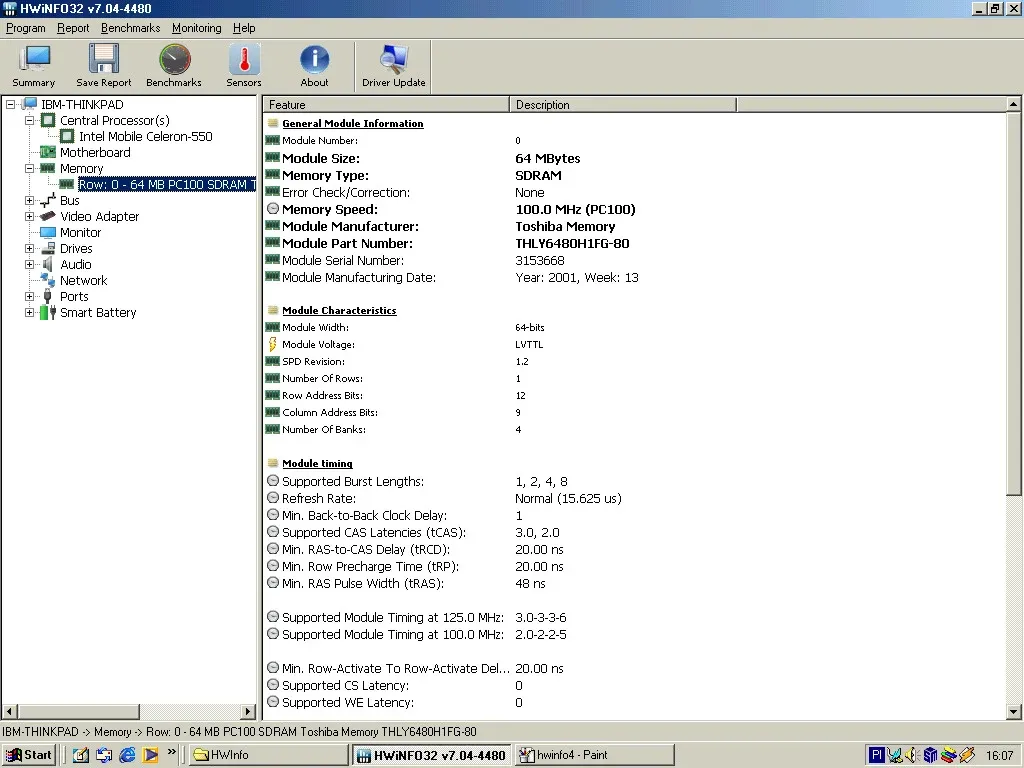Open the Benchmarks menu

click(x=131, y=28)
